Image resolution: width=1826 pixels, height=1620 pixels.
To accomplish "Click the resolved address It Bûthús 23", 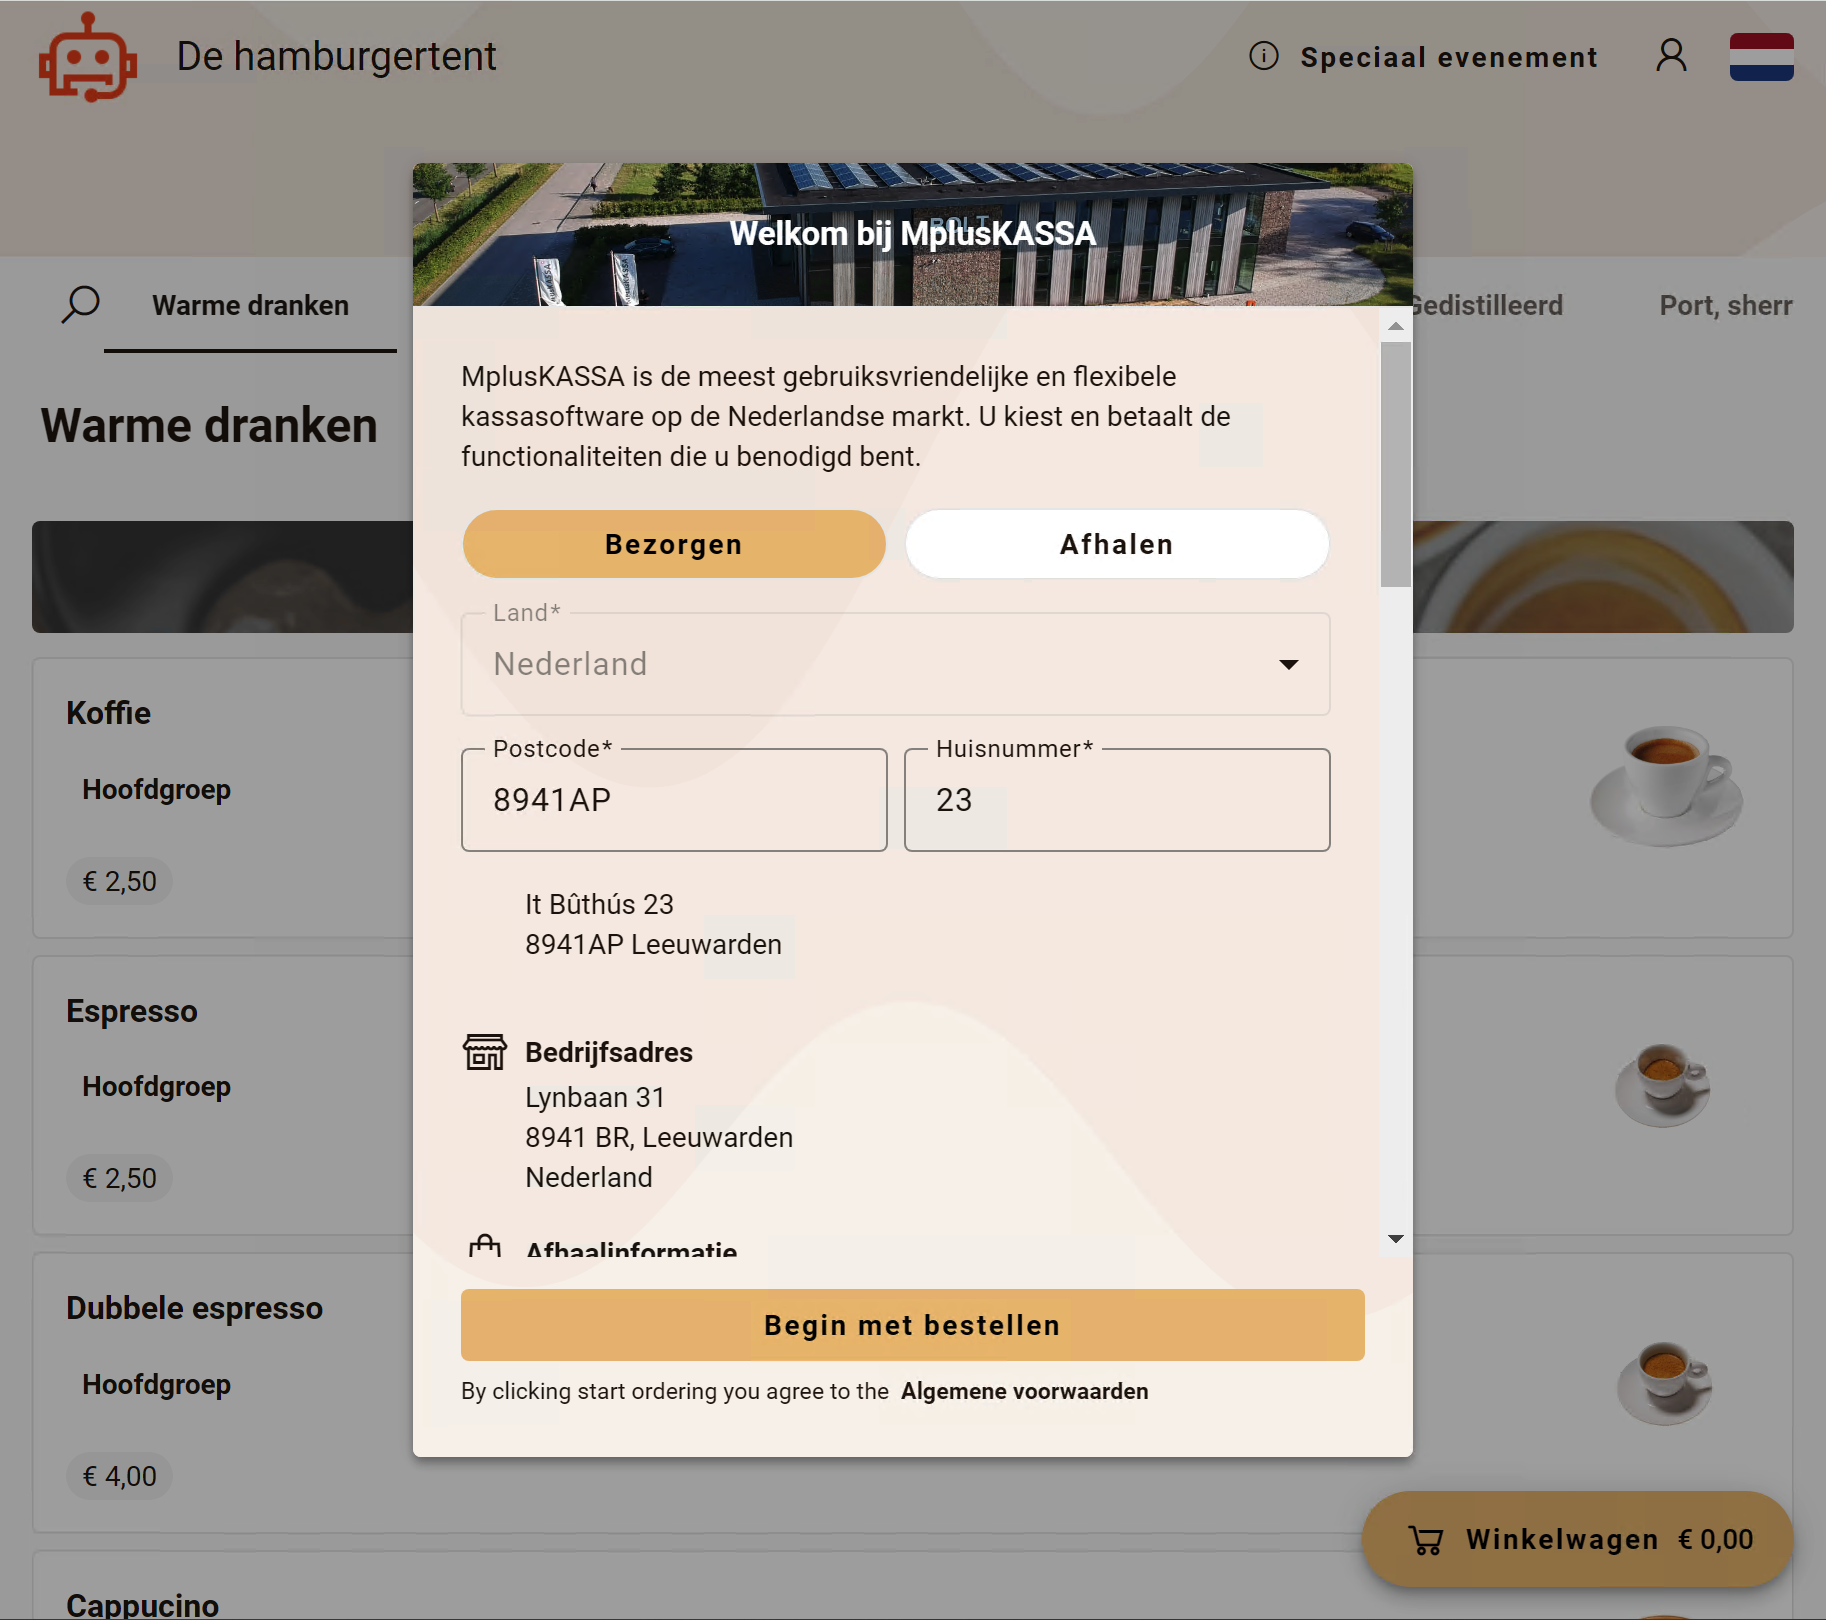I will click(599, 904).
